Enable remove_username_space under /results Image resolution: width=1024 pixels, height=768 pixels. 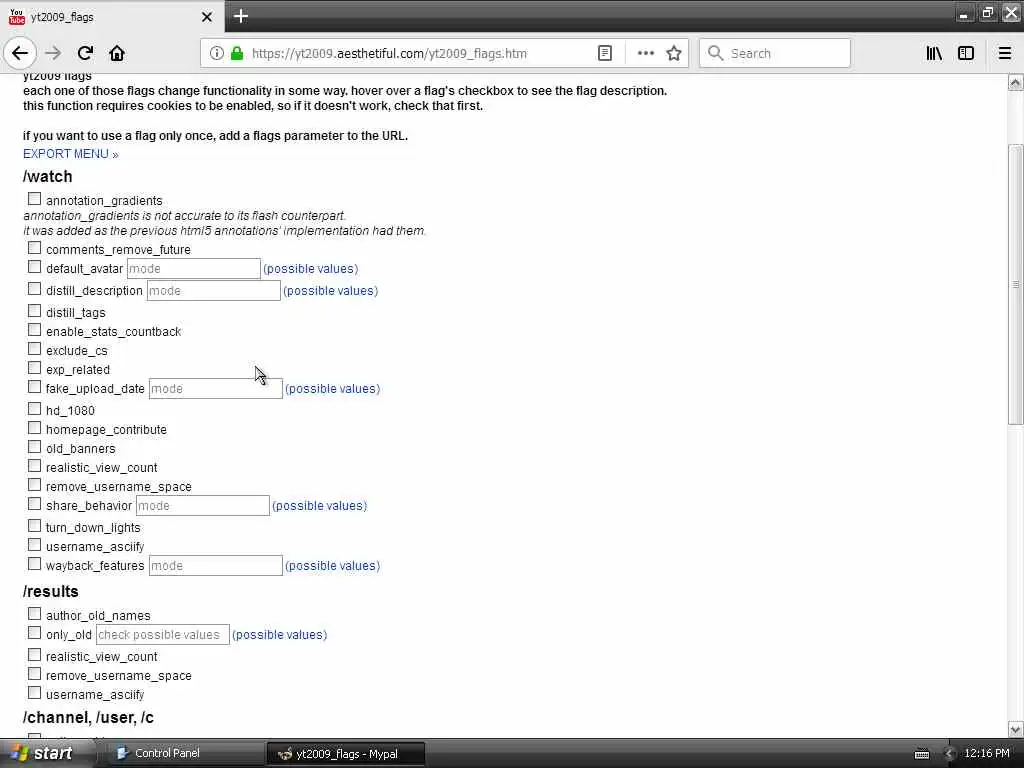[x=35, y=674]
